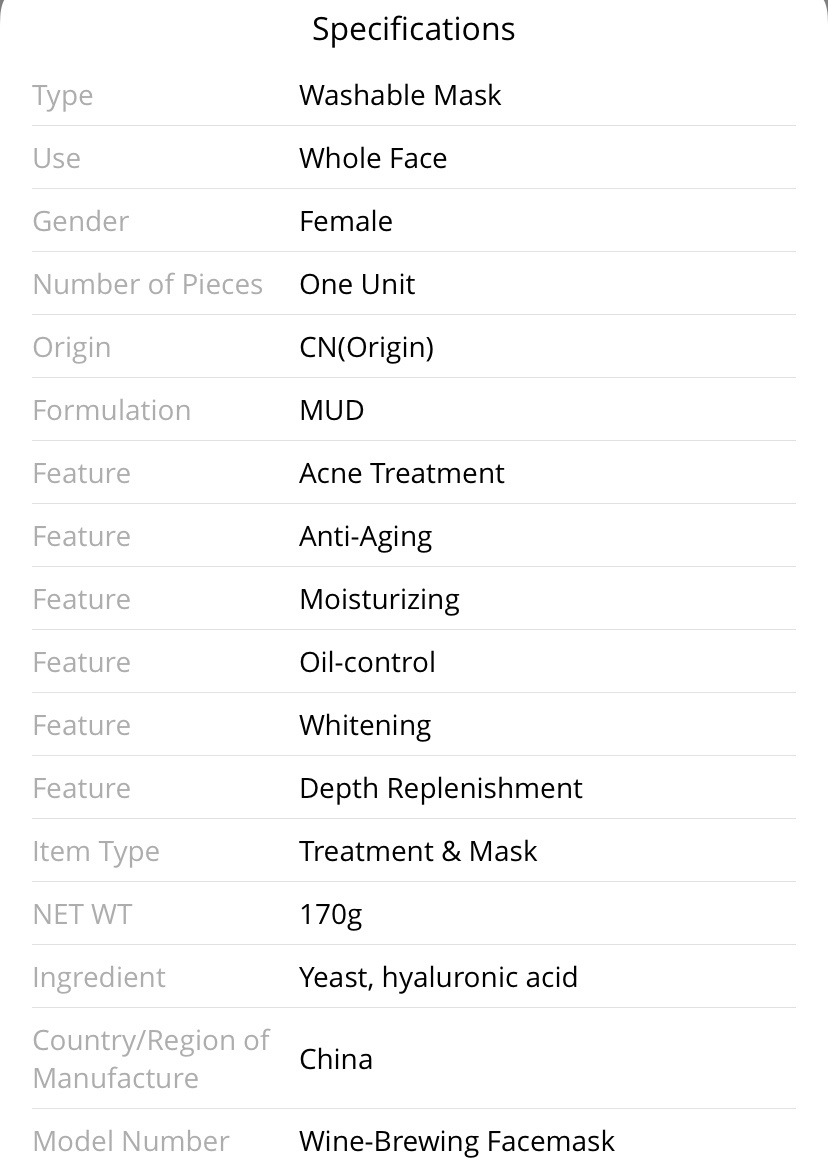The height and width of the screenshot is (1165, 828).
Task: Tap the Female gender value
Action: [x=346, y=221]
